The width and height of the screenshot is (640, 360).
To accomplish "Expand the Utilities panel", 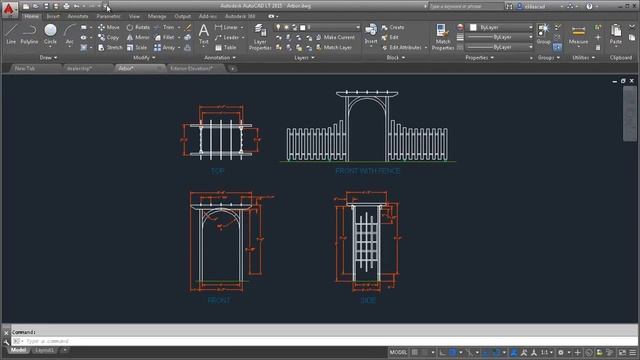I will pos(584,58).
